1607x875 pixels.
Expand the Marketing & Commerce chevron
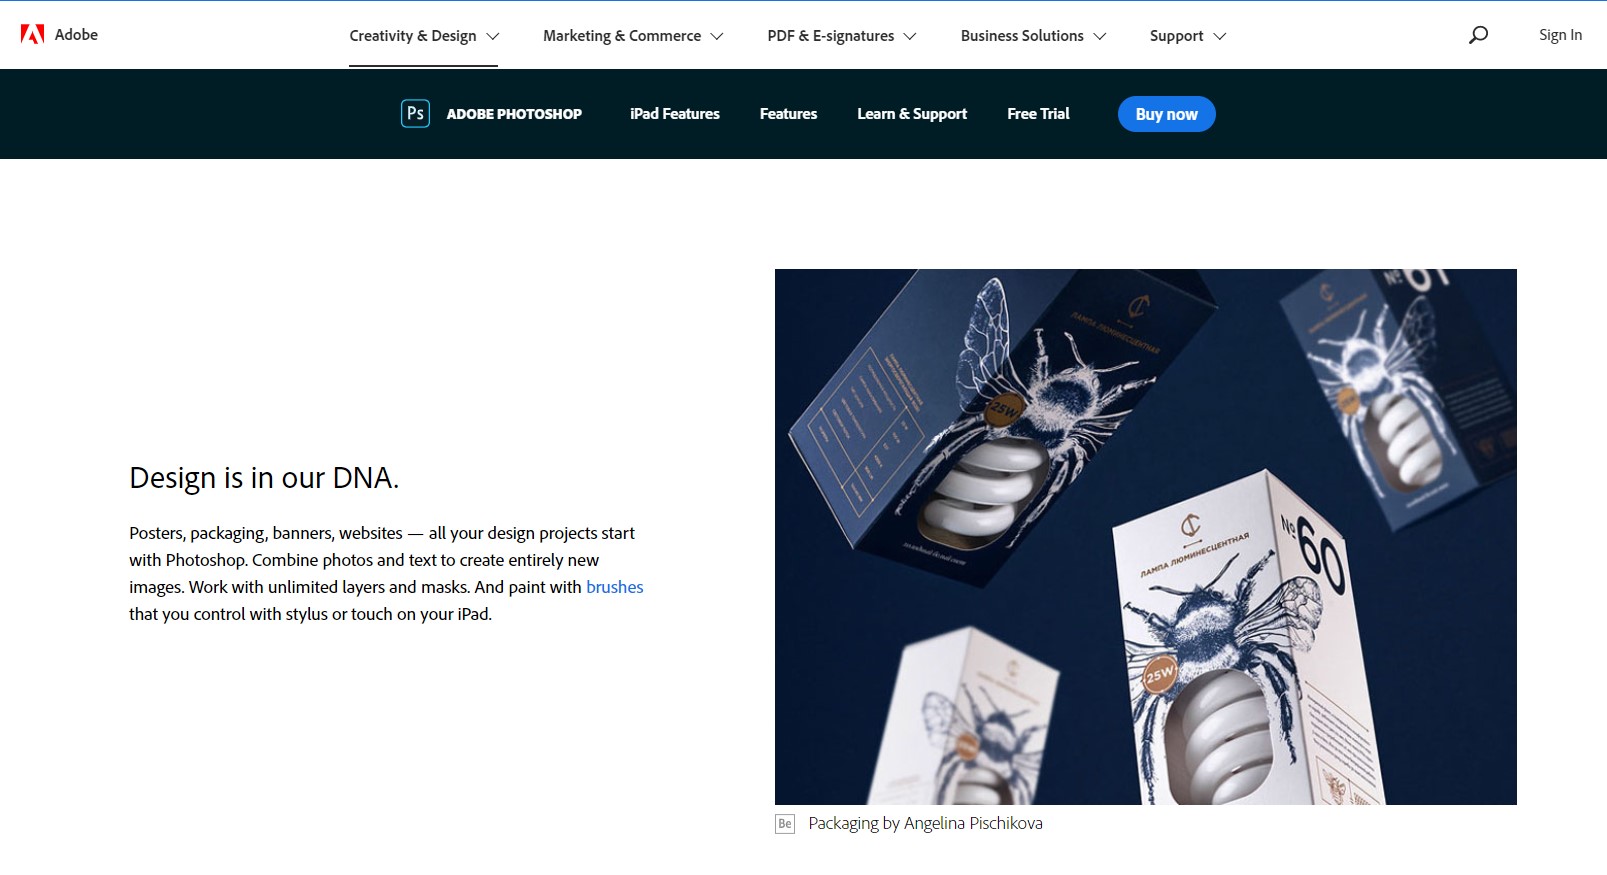tap(717, 36)
